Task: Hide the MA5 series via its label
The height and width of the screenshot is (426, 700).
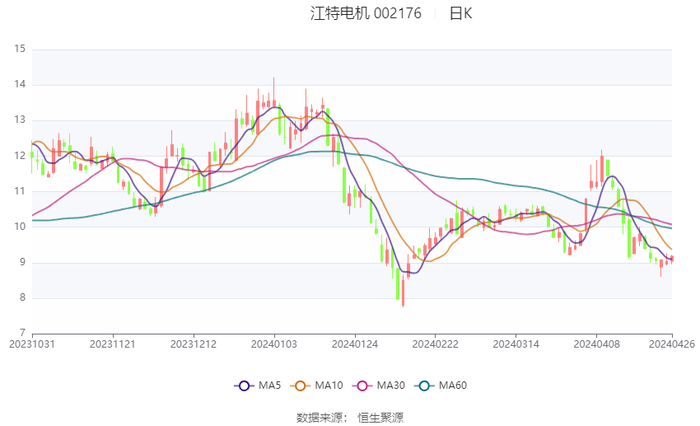Action: (x=270, y=386)
